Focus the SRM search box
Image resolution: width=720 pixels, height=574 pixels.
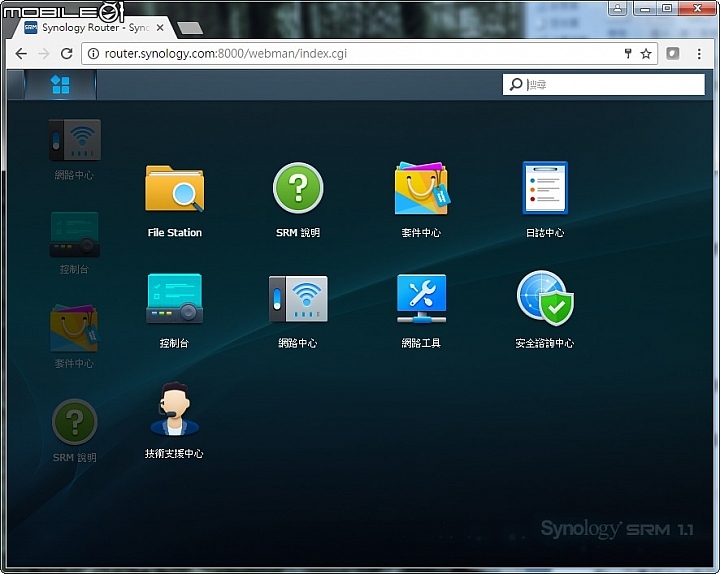pos(603,84)
